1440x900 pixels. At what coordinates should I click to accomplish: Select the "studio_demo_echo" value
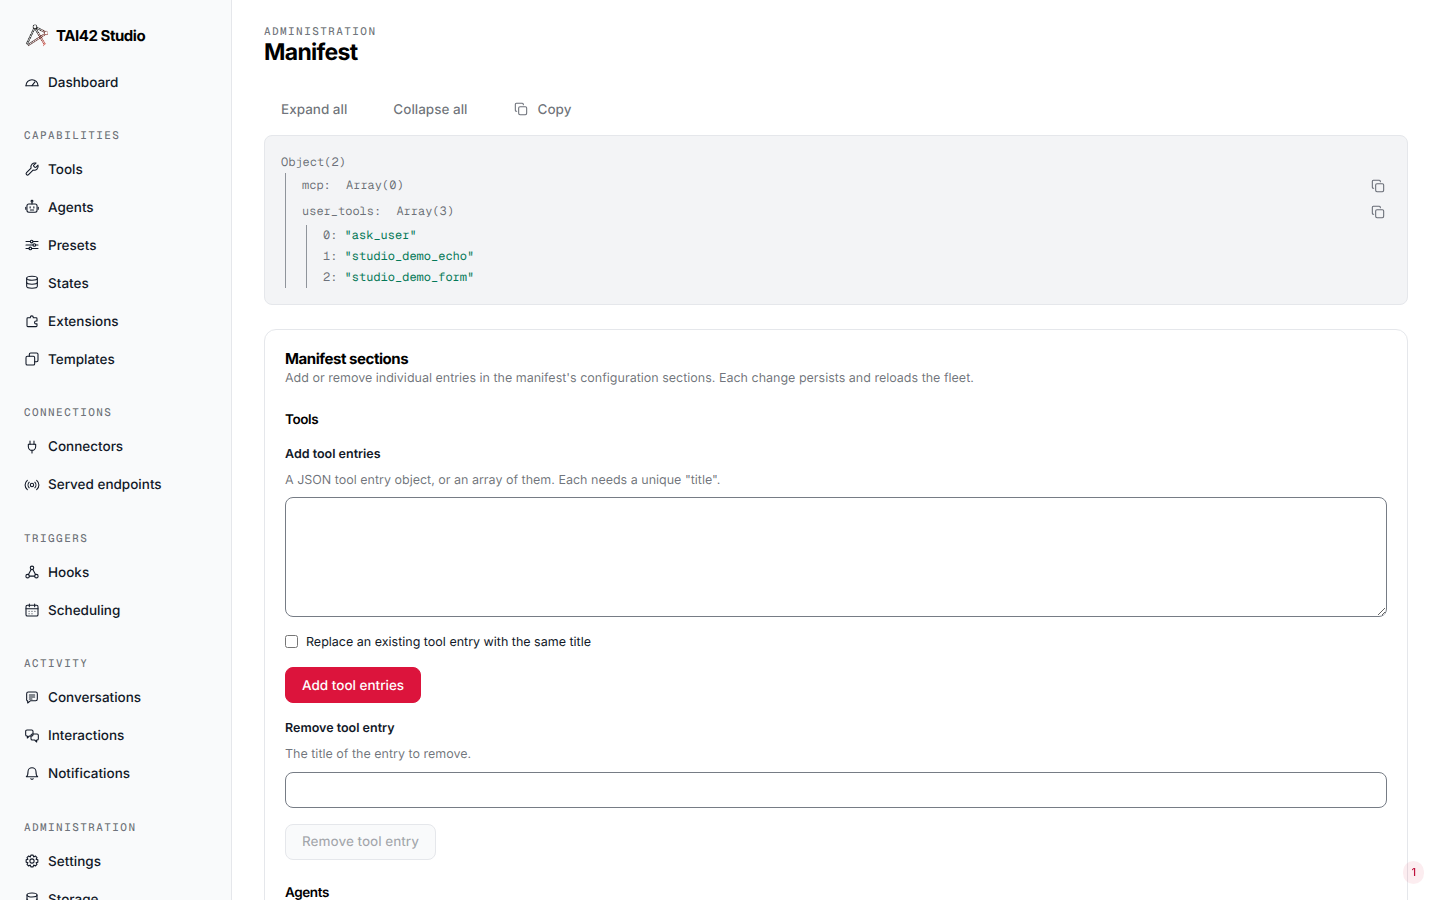pos(409,256)
